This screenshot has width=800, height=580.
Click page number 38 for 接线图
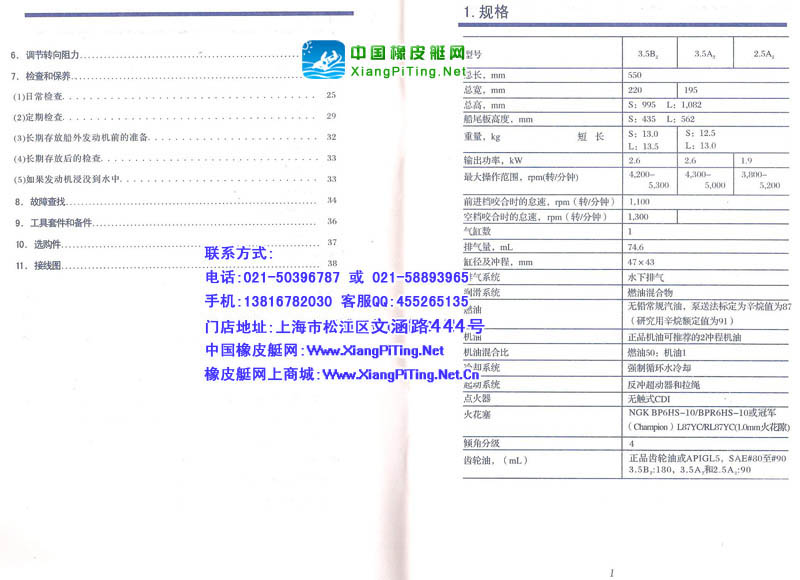tap(332, 263)
